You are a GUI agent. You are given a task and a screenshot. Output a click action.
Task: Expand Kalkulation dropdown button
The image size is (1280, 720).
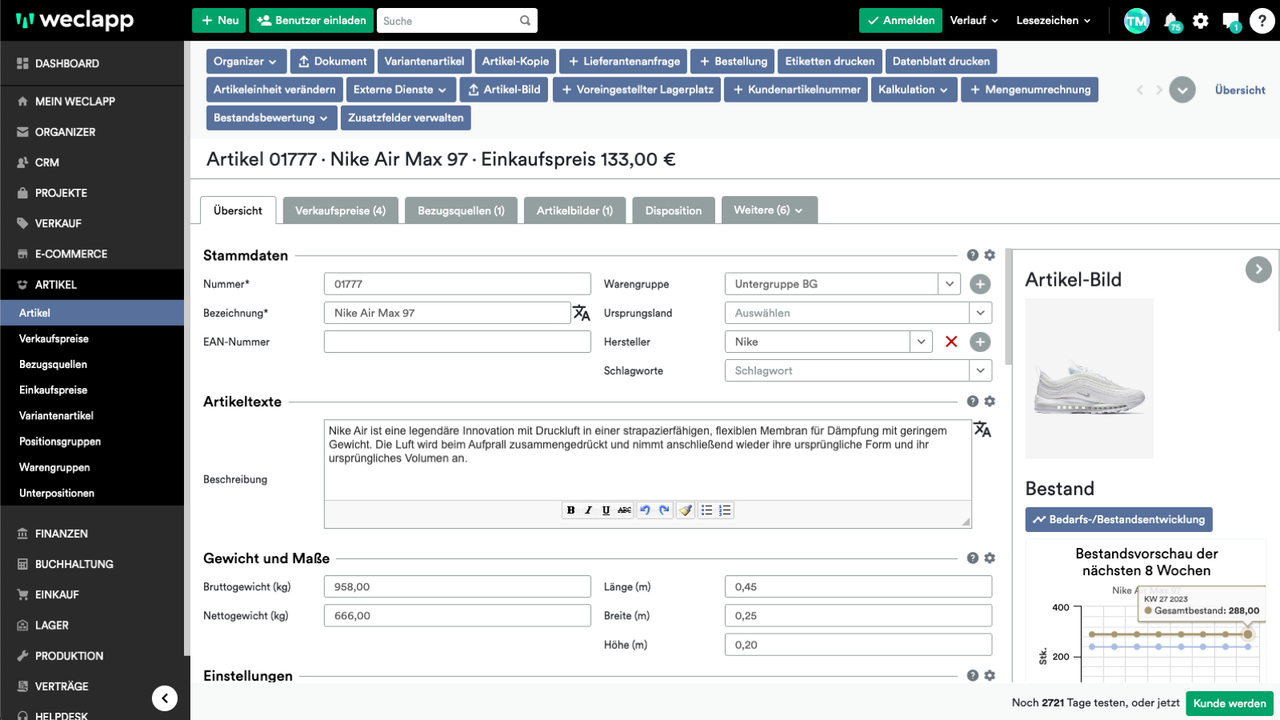[914, 89]
